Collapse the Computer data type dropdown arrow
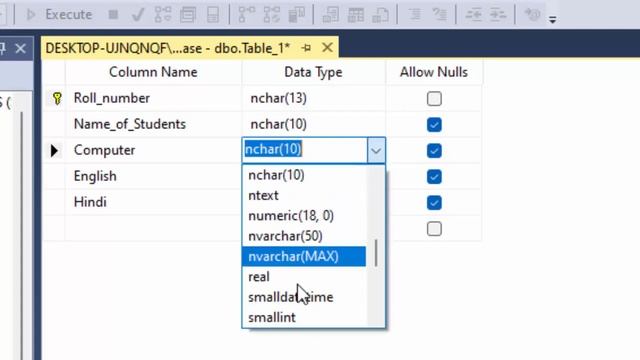640x360 pixels. [376, 151]
